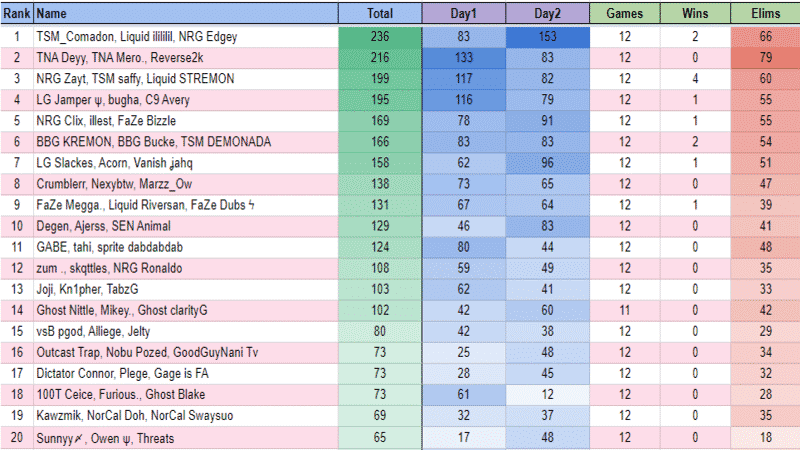Click Day2 cell showing 96

click(x=547, y=163)
